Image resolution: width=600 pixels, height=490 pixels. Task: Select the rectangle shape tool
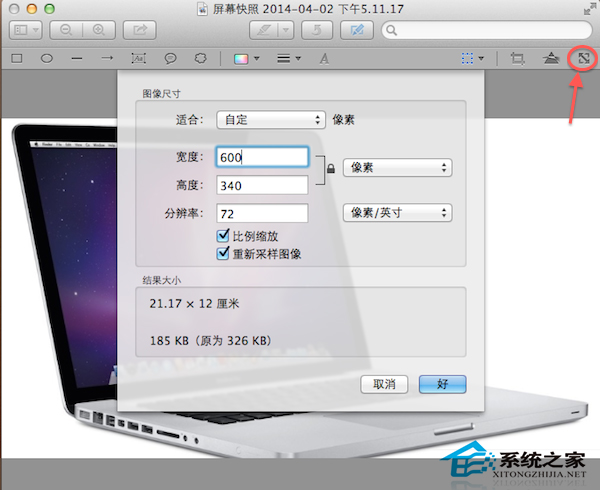[17, 59]
